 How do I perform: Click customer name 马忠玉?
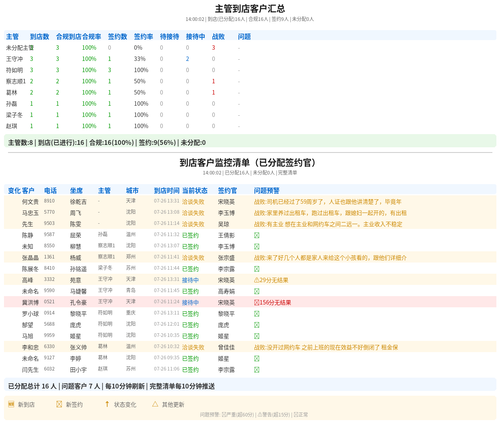(x=30, y=213)
